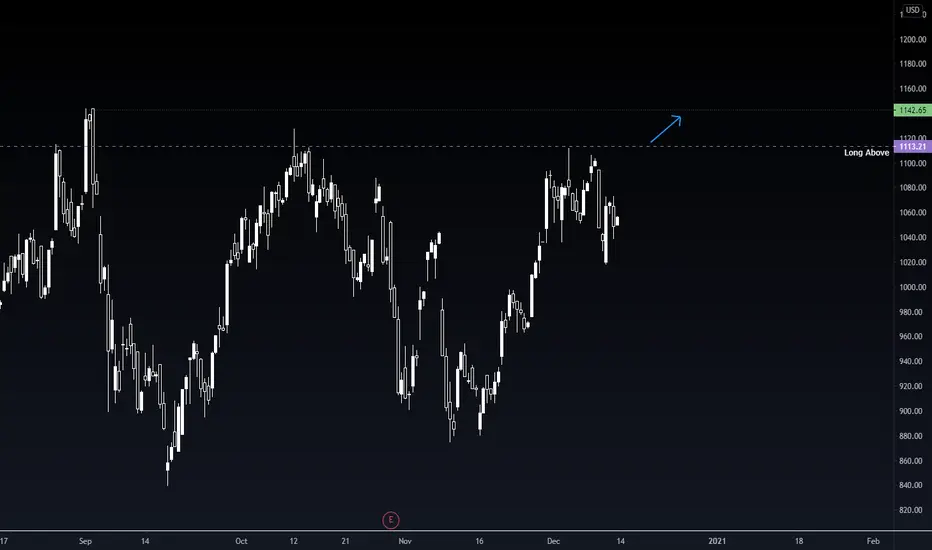932x550 pixels.
Task: Click the 16 date label on the time axis
Action: pos(479,541)
